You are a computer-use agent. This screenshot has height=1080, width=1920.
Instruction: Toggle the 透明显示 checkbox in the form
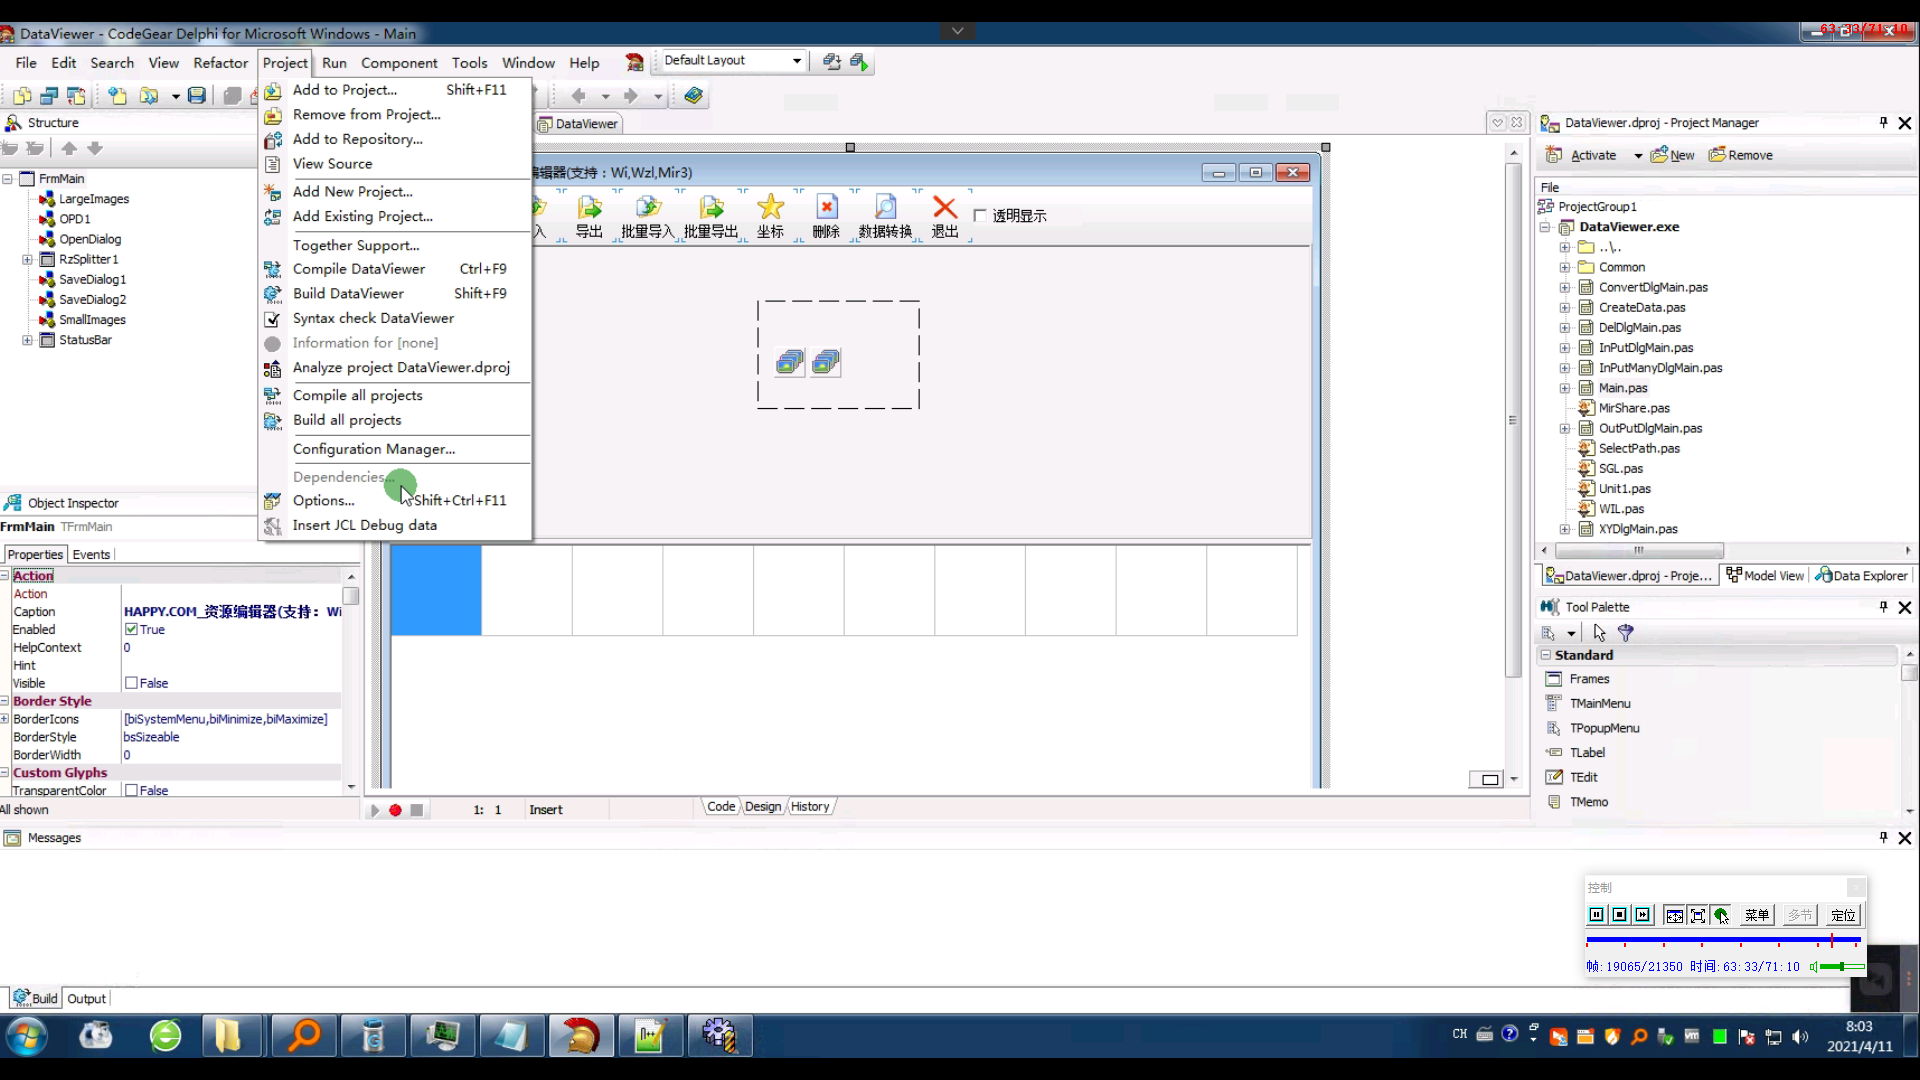coord(980,216)
